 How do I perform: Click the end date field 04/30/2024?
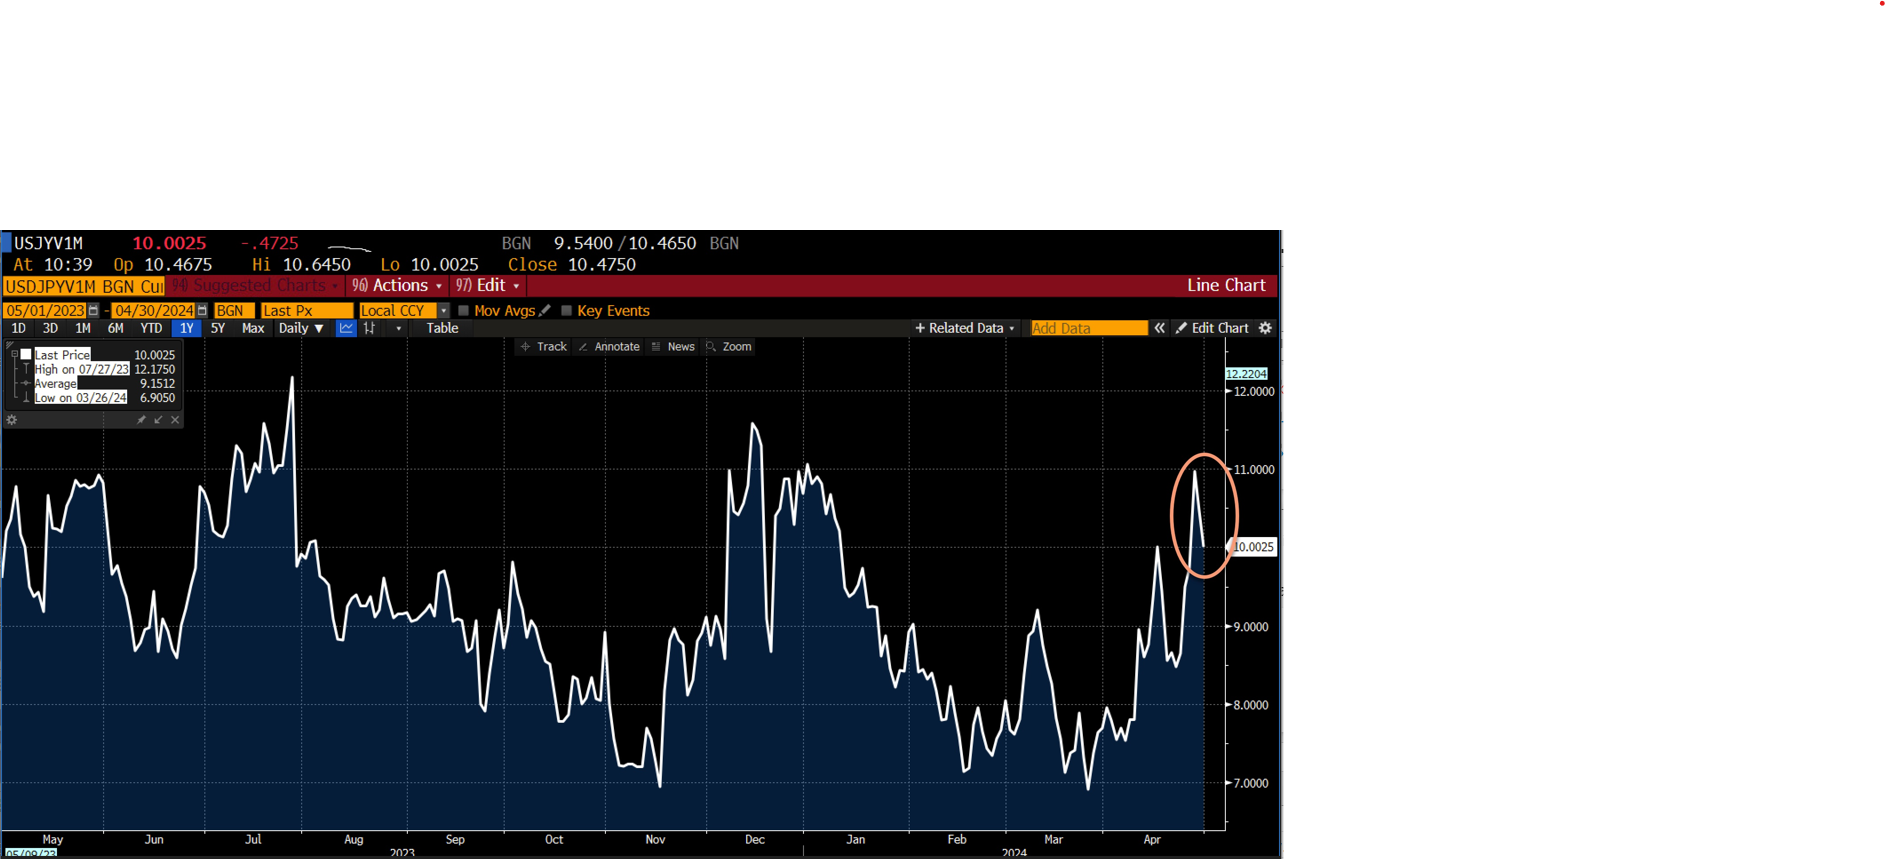(153, 311)
